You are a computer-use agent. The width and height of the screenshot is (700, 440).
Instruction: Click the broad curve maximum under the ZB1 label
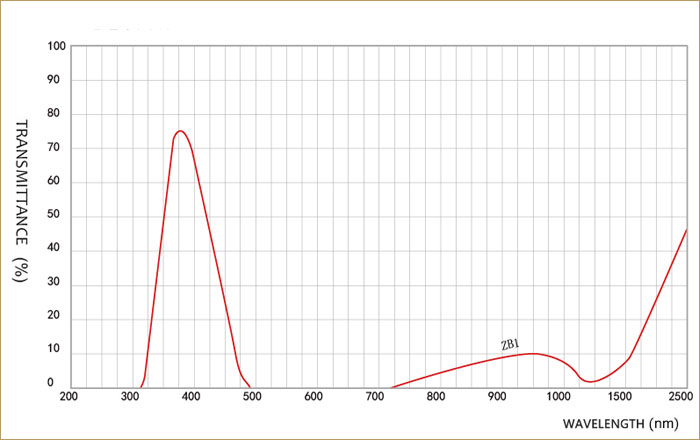(535, 353)
